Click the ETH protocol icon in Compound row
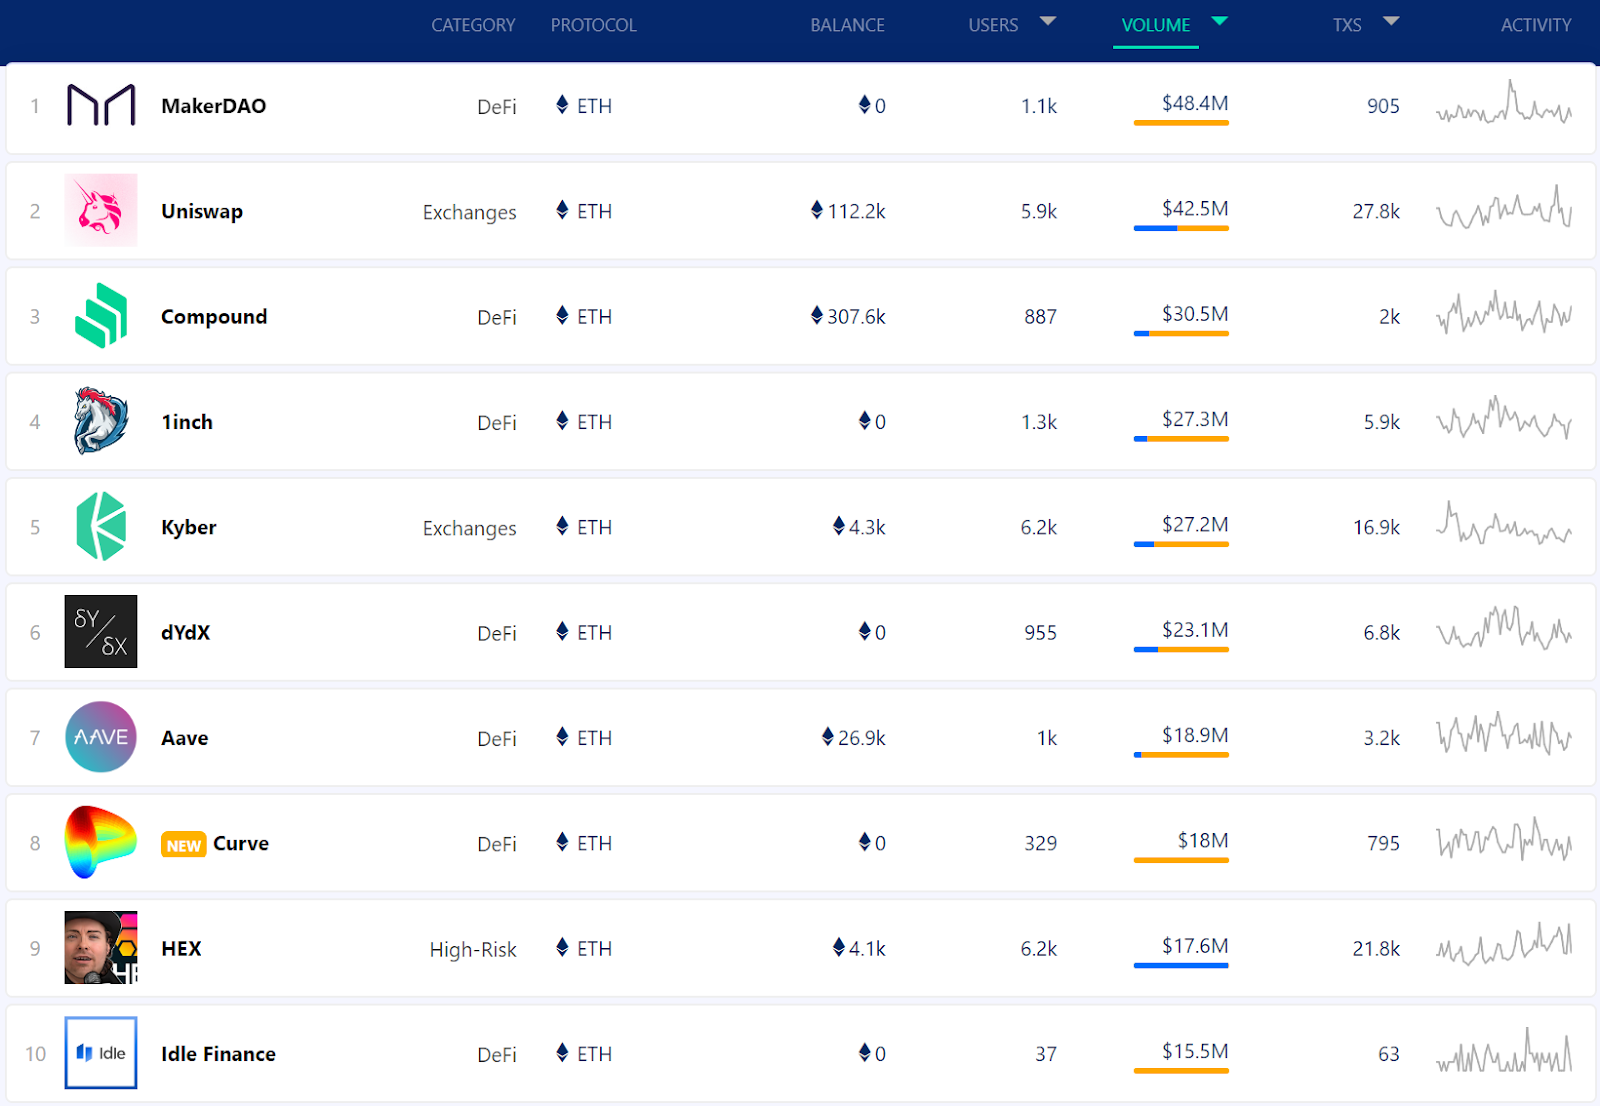Screen dimensions: 1600x1106 click(x=562, y=316)
